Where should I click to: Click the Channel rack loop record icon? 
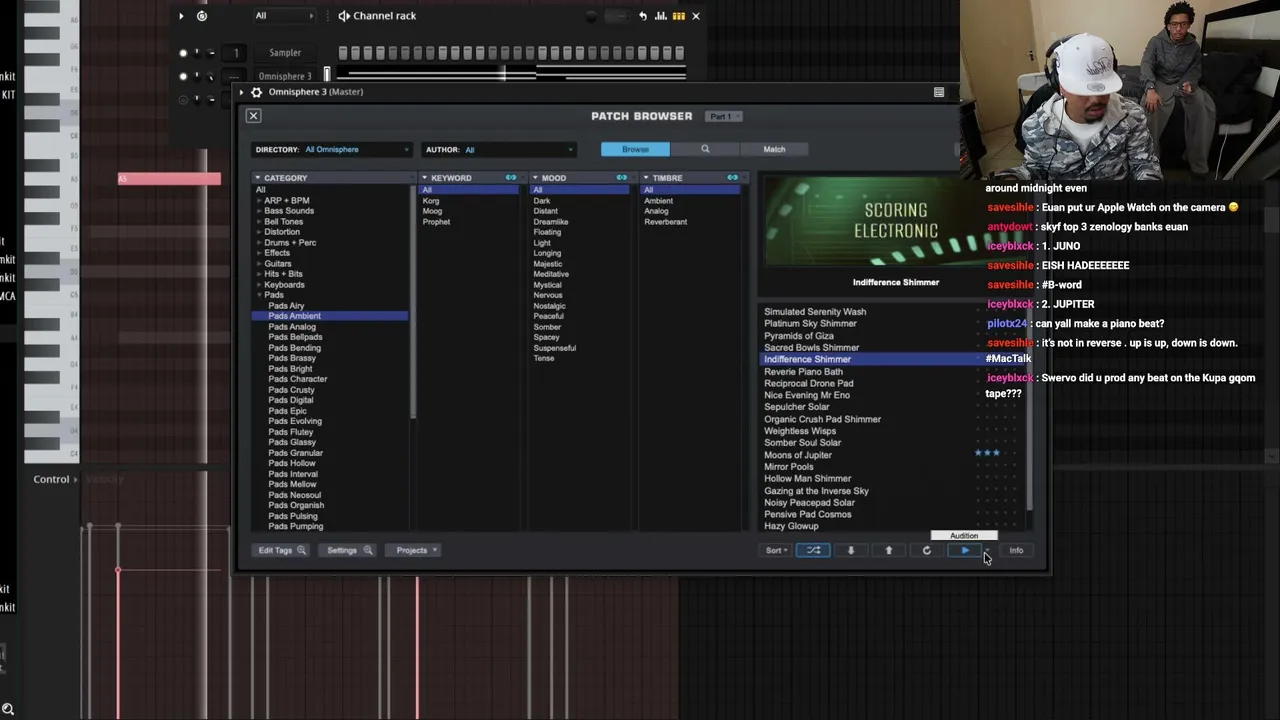(x=202, y=16)
